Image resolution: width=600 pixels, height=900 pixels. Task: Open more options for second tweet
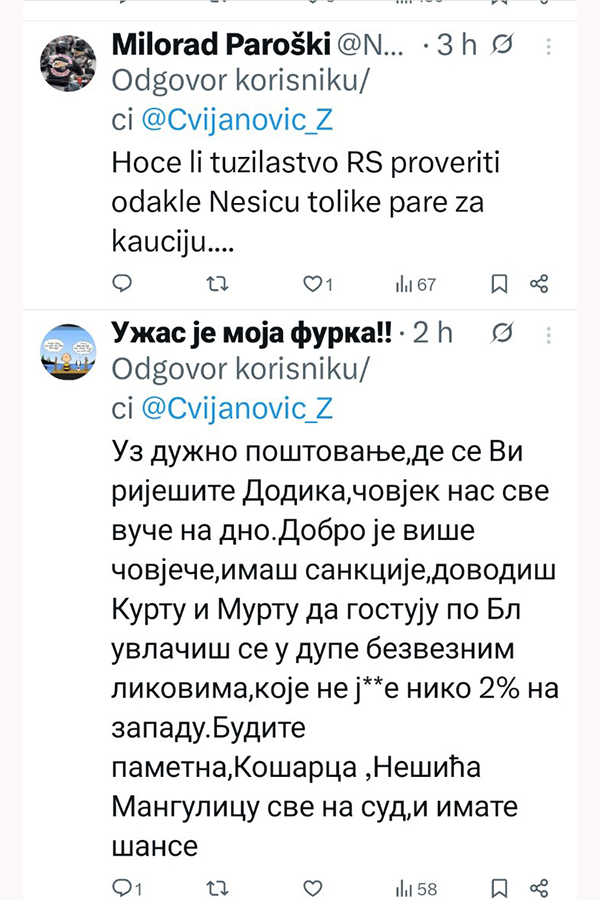click(x=548, y=332)
